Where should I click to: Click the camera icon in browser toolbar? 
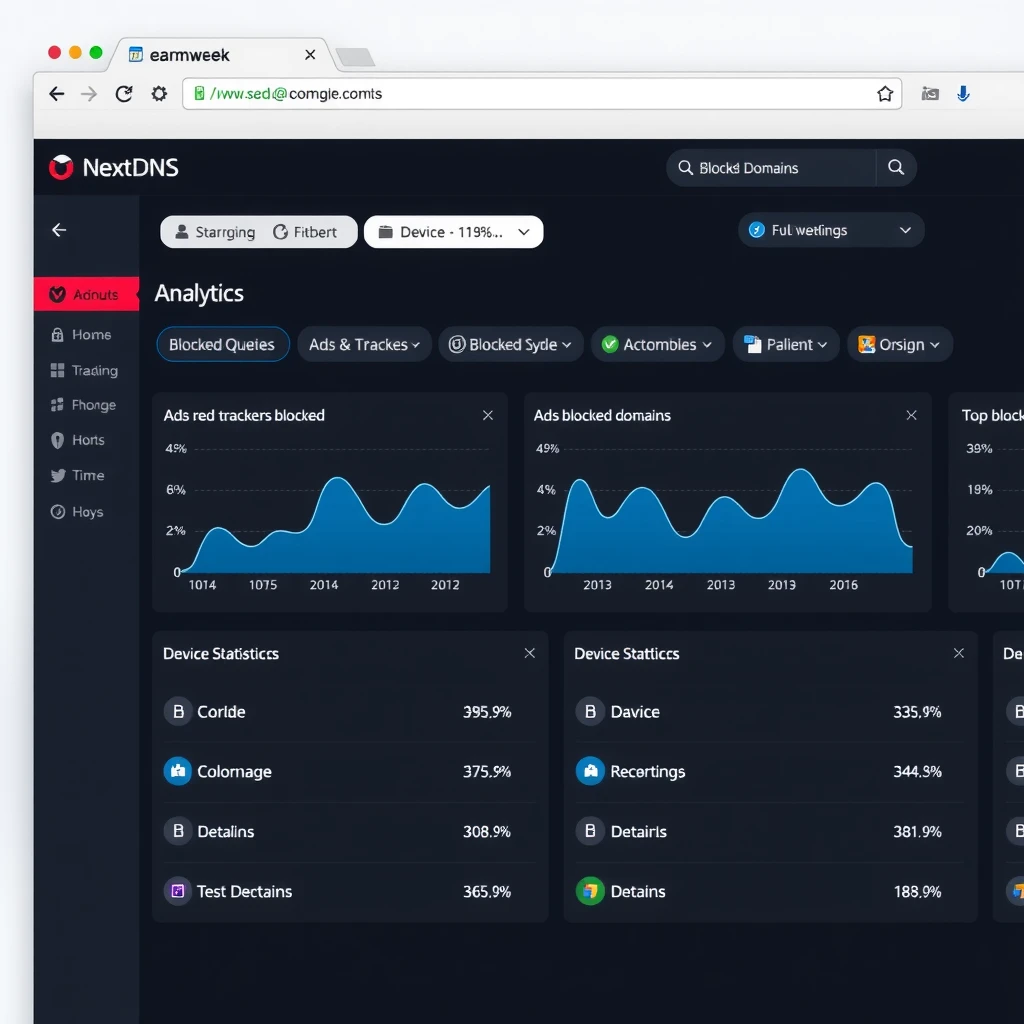coord(930,94)
